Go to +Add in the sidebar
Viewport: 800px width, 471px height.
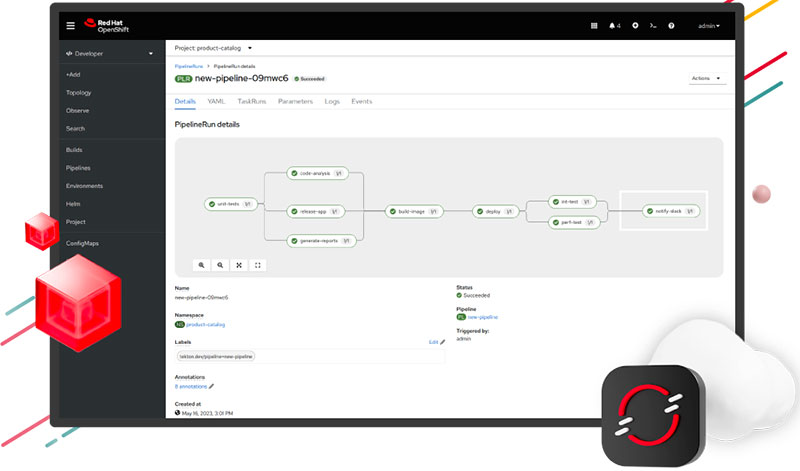[73, 75]
